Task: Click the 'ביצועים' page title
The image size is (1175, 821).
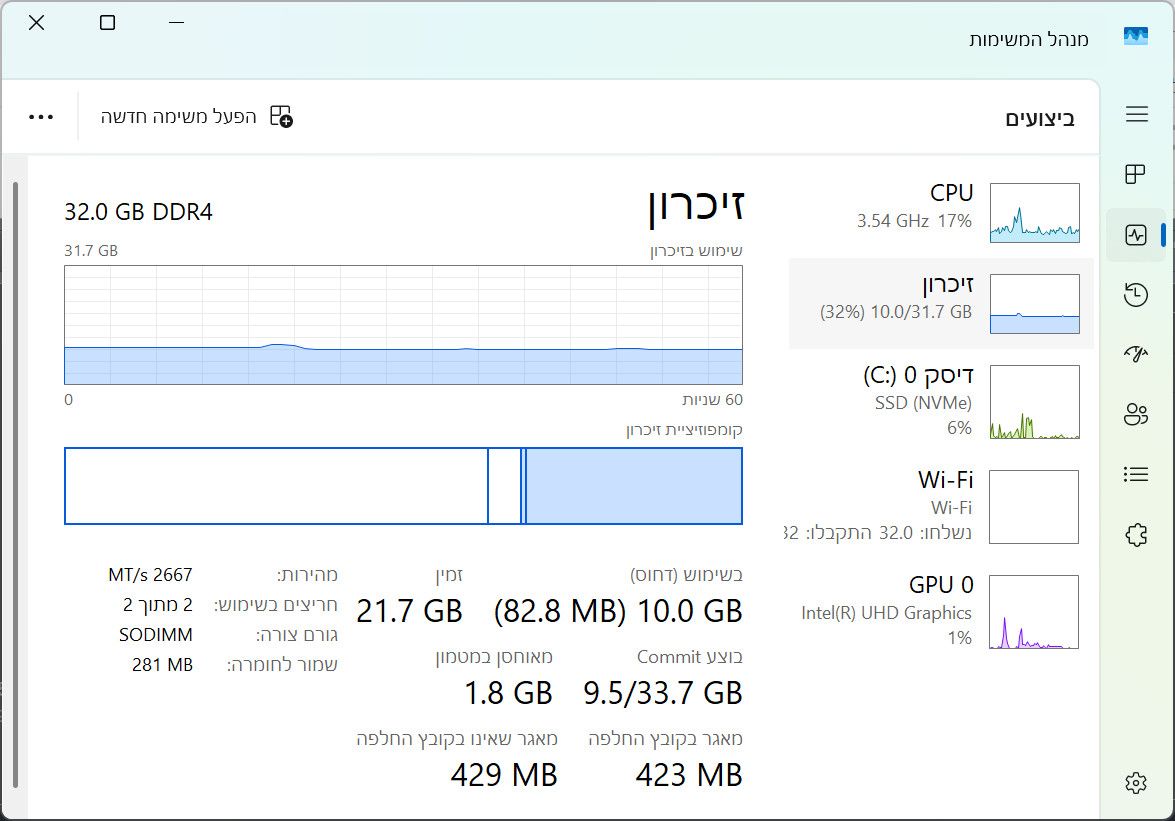Action: pos(1039,118)
